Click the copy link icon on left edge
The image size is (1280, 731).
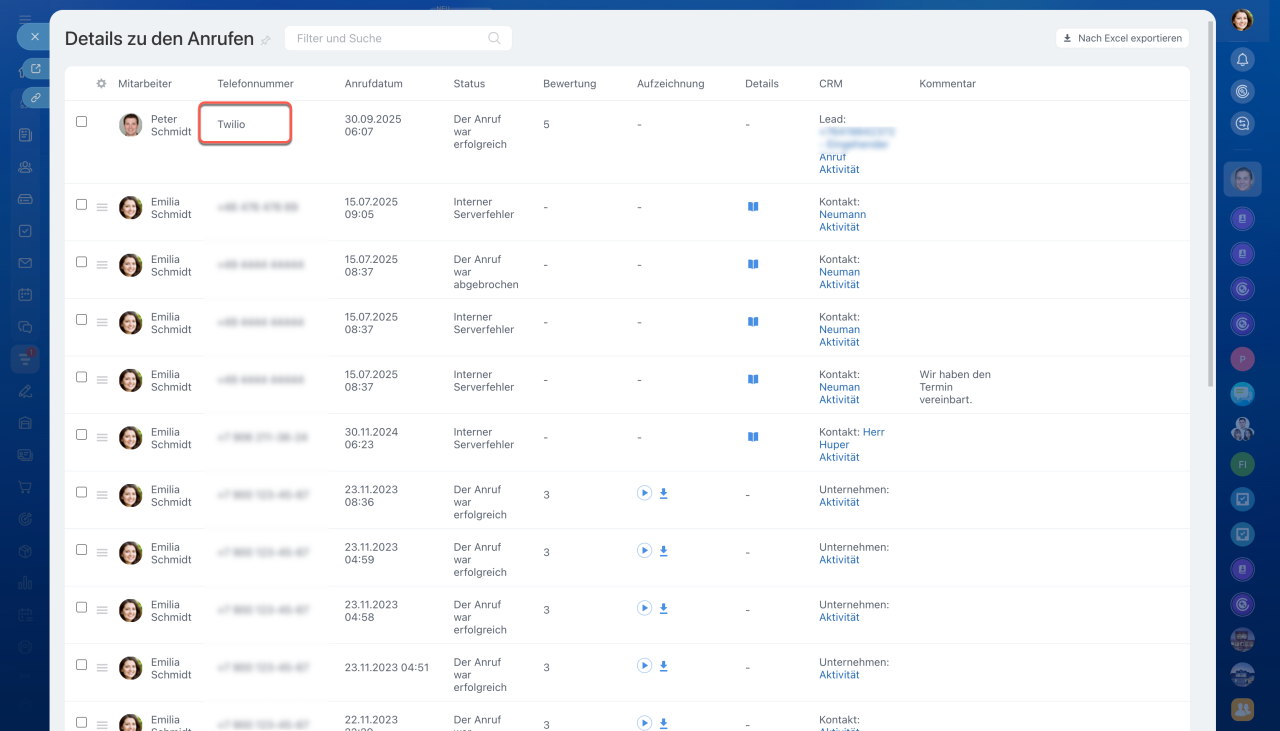point(35,98)
